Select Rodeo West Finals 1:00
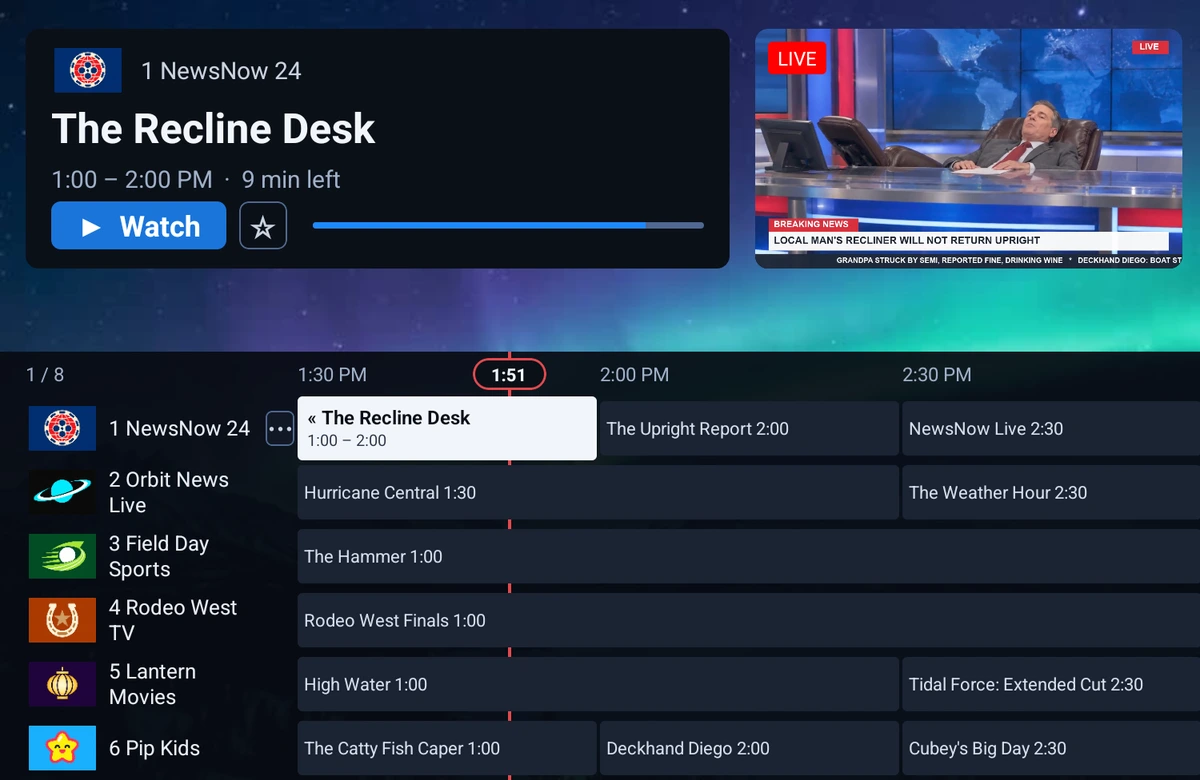 749,621
